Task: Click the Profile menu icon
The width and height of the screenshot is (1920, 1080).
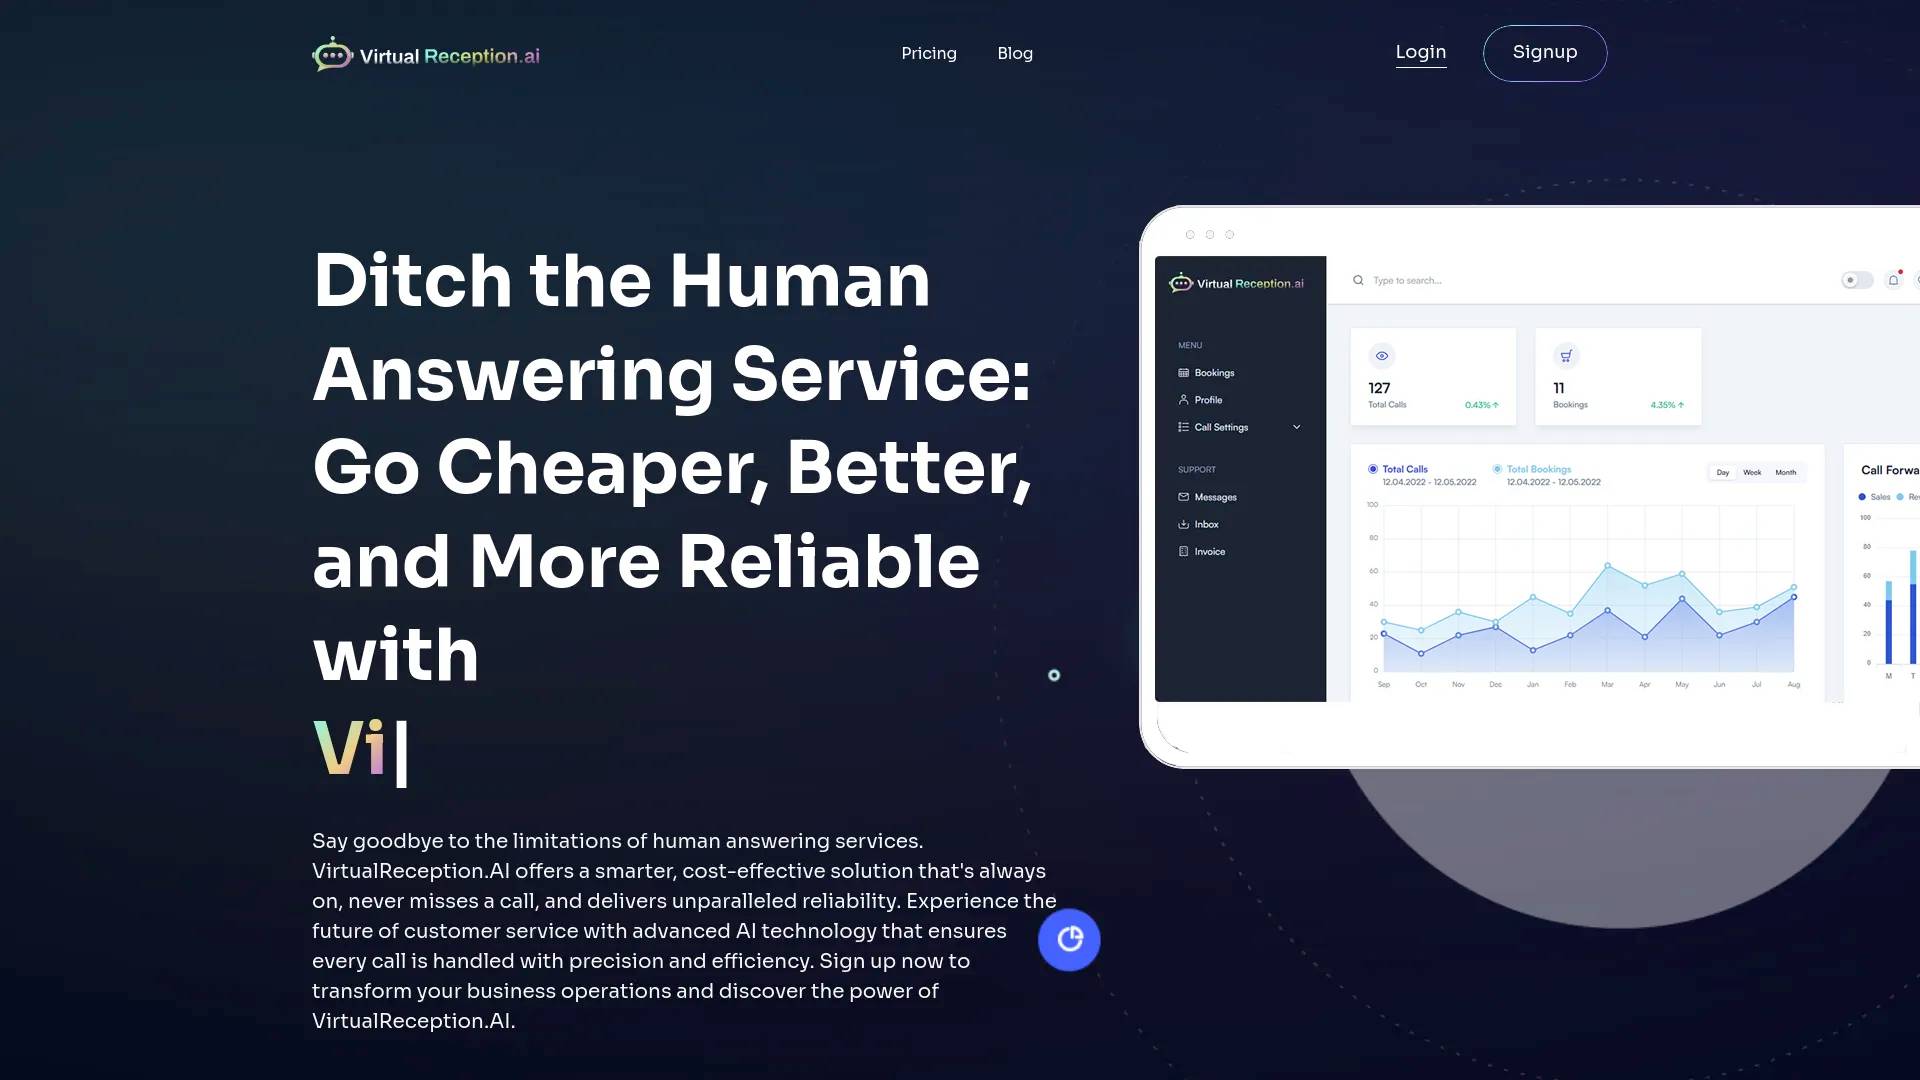Action: coord(1184,400)
